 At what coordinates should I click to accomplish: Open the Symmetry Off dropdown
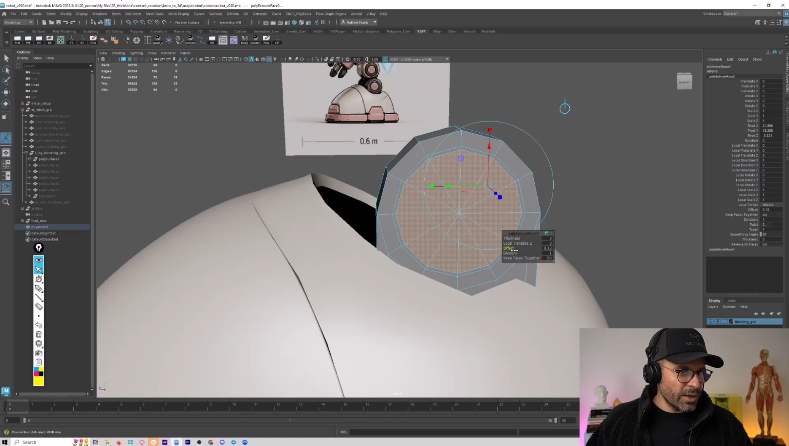coord(229,22)
